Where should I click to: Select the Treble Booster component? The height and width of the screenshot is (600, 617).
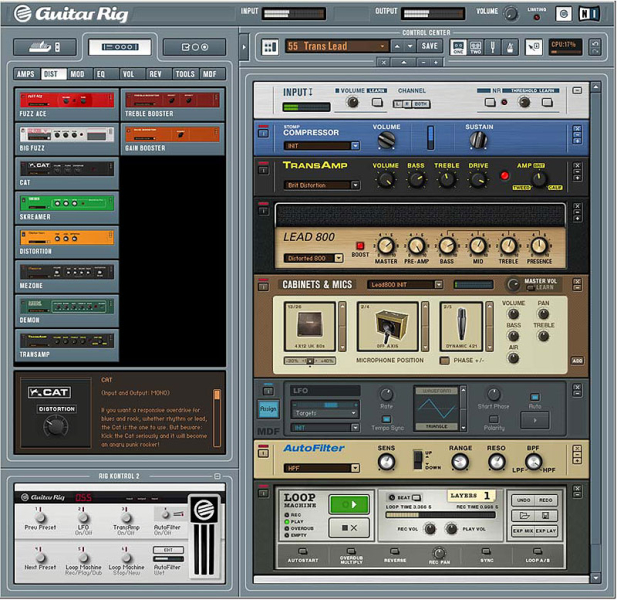[x=172, y=104]
